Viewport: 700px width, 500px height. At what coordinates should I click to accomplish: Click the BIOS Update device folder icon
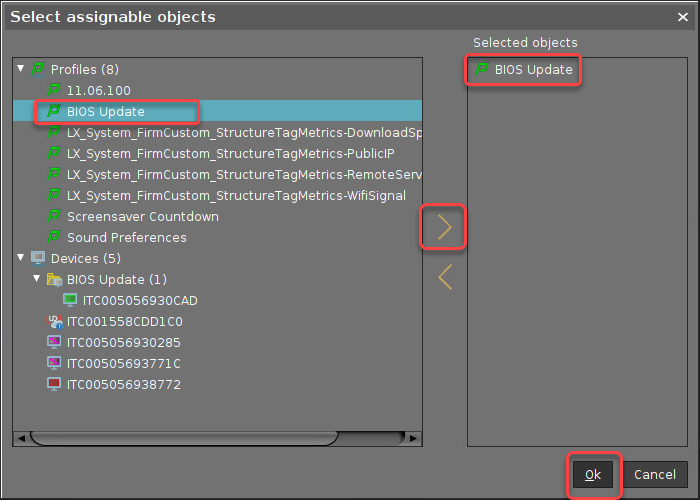point(54,279)
